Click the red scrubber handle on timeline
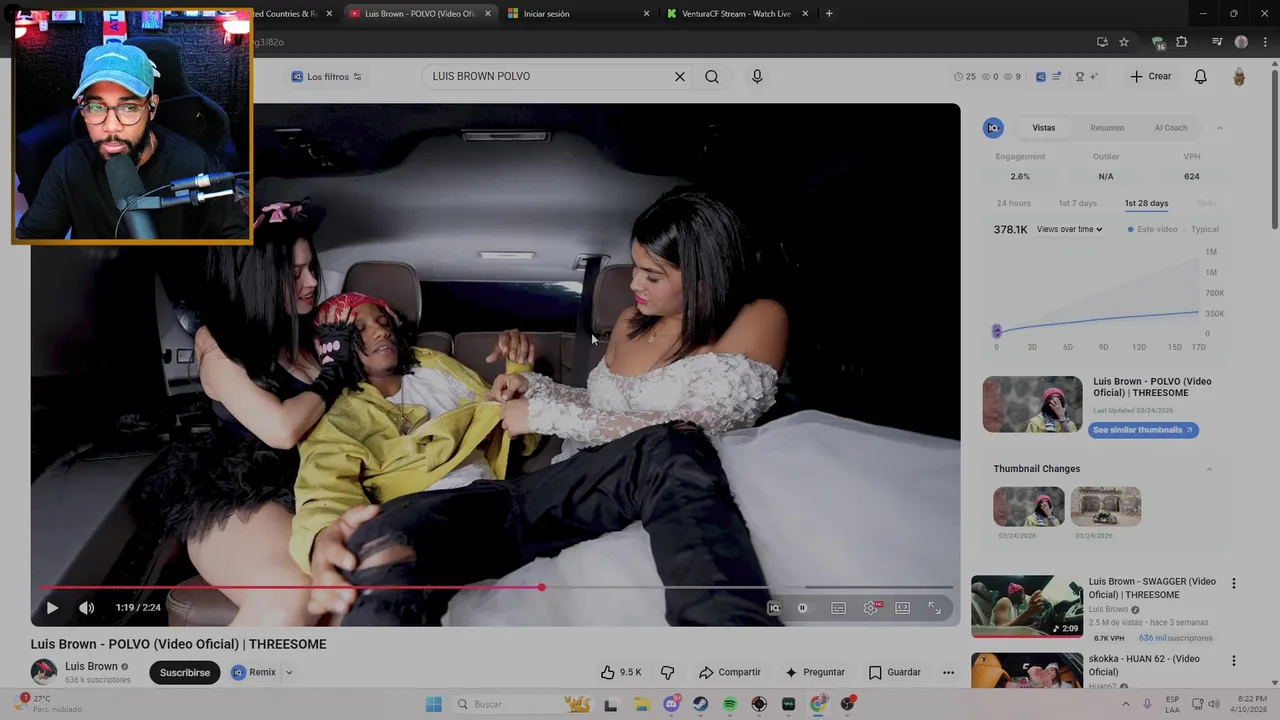Viewport: 1280px width, 720px height. [x=542, y=588]
